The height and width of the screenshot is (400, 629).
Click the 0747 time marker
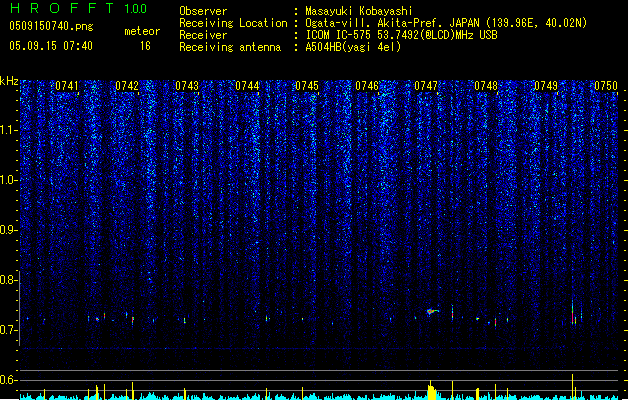tap(426, 86)
